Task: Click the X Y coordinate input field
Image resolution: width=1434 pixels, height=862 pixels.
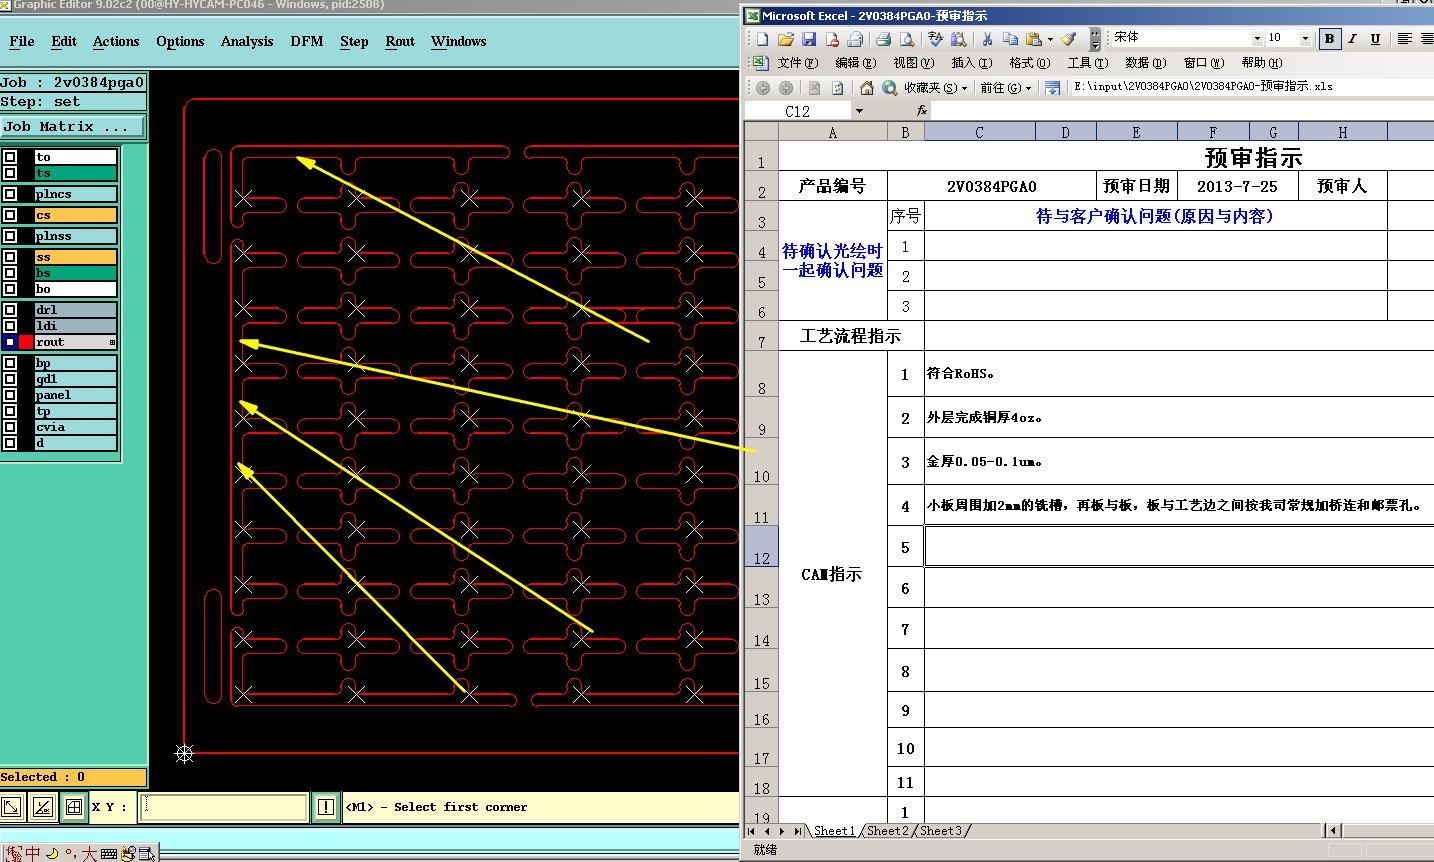Action: tap(223, 807)
